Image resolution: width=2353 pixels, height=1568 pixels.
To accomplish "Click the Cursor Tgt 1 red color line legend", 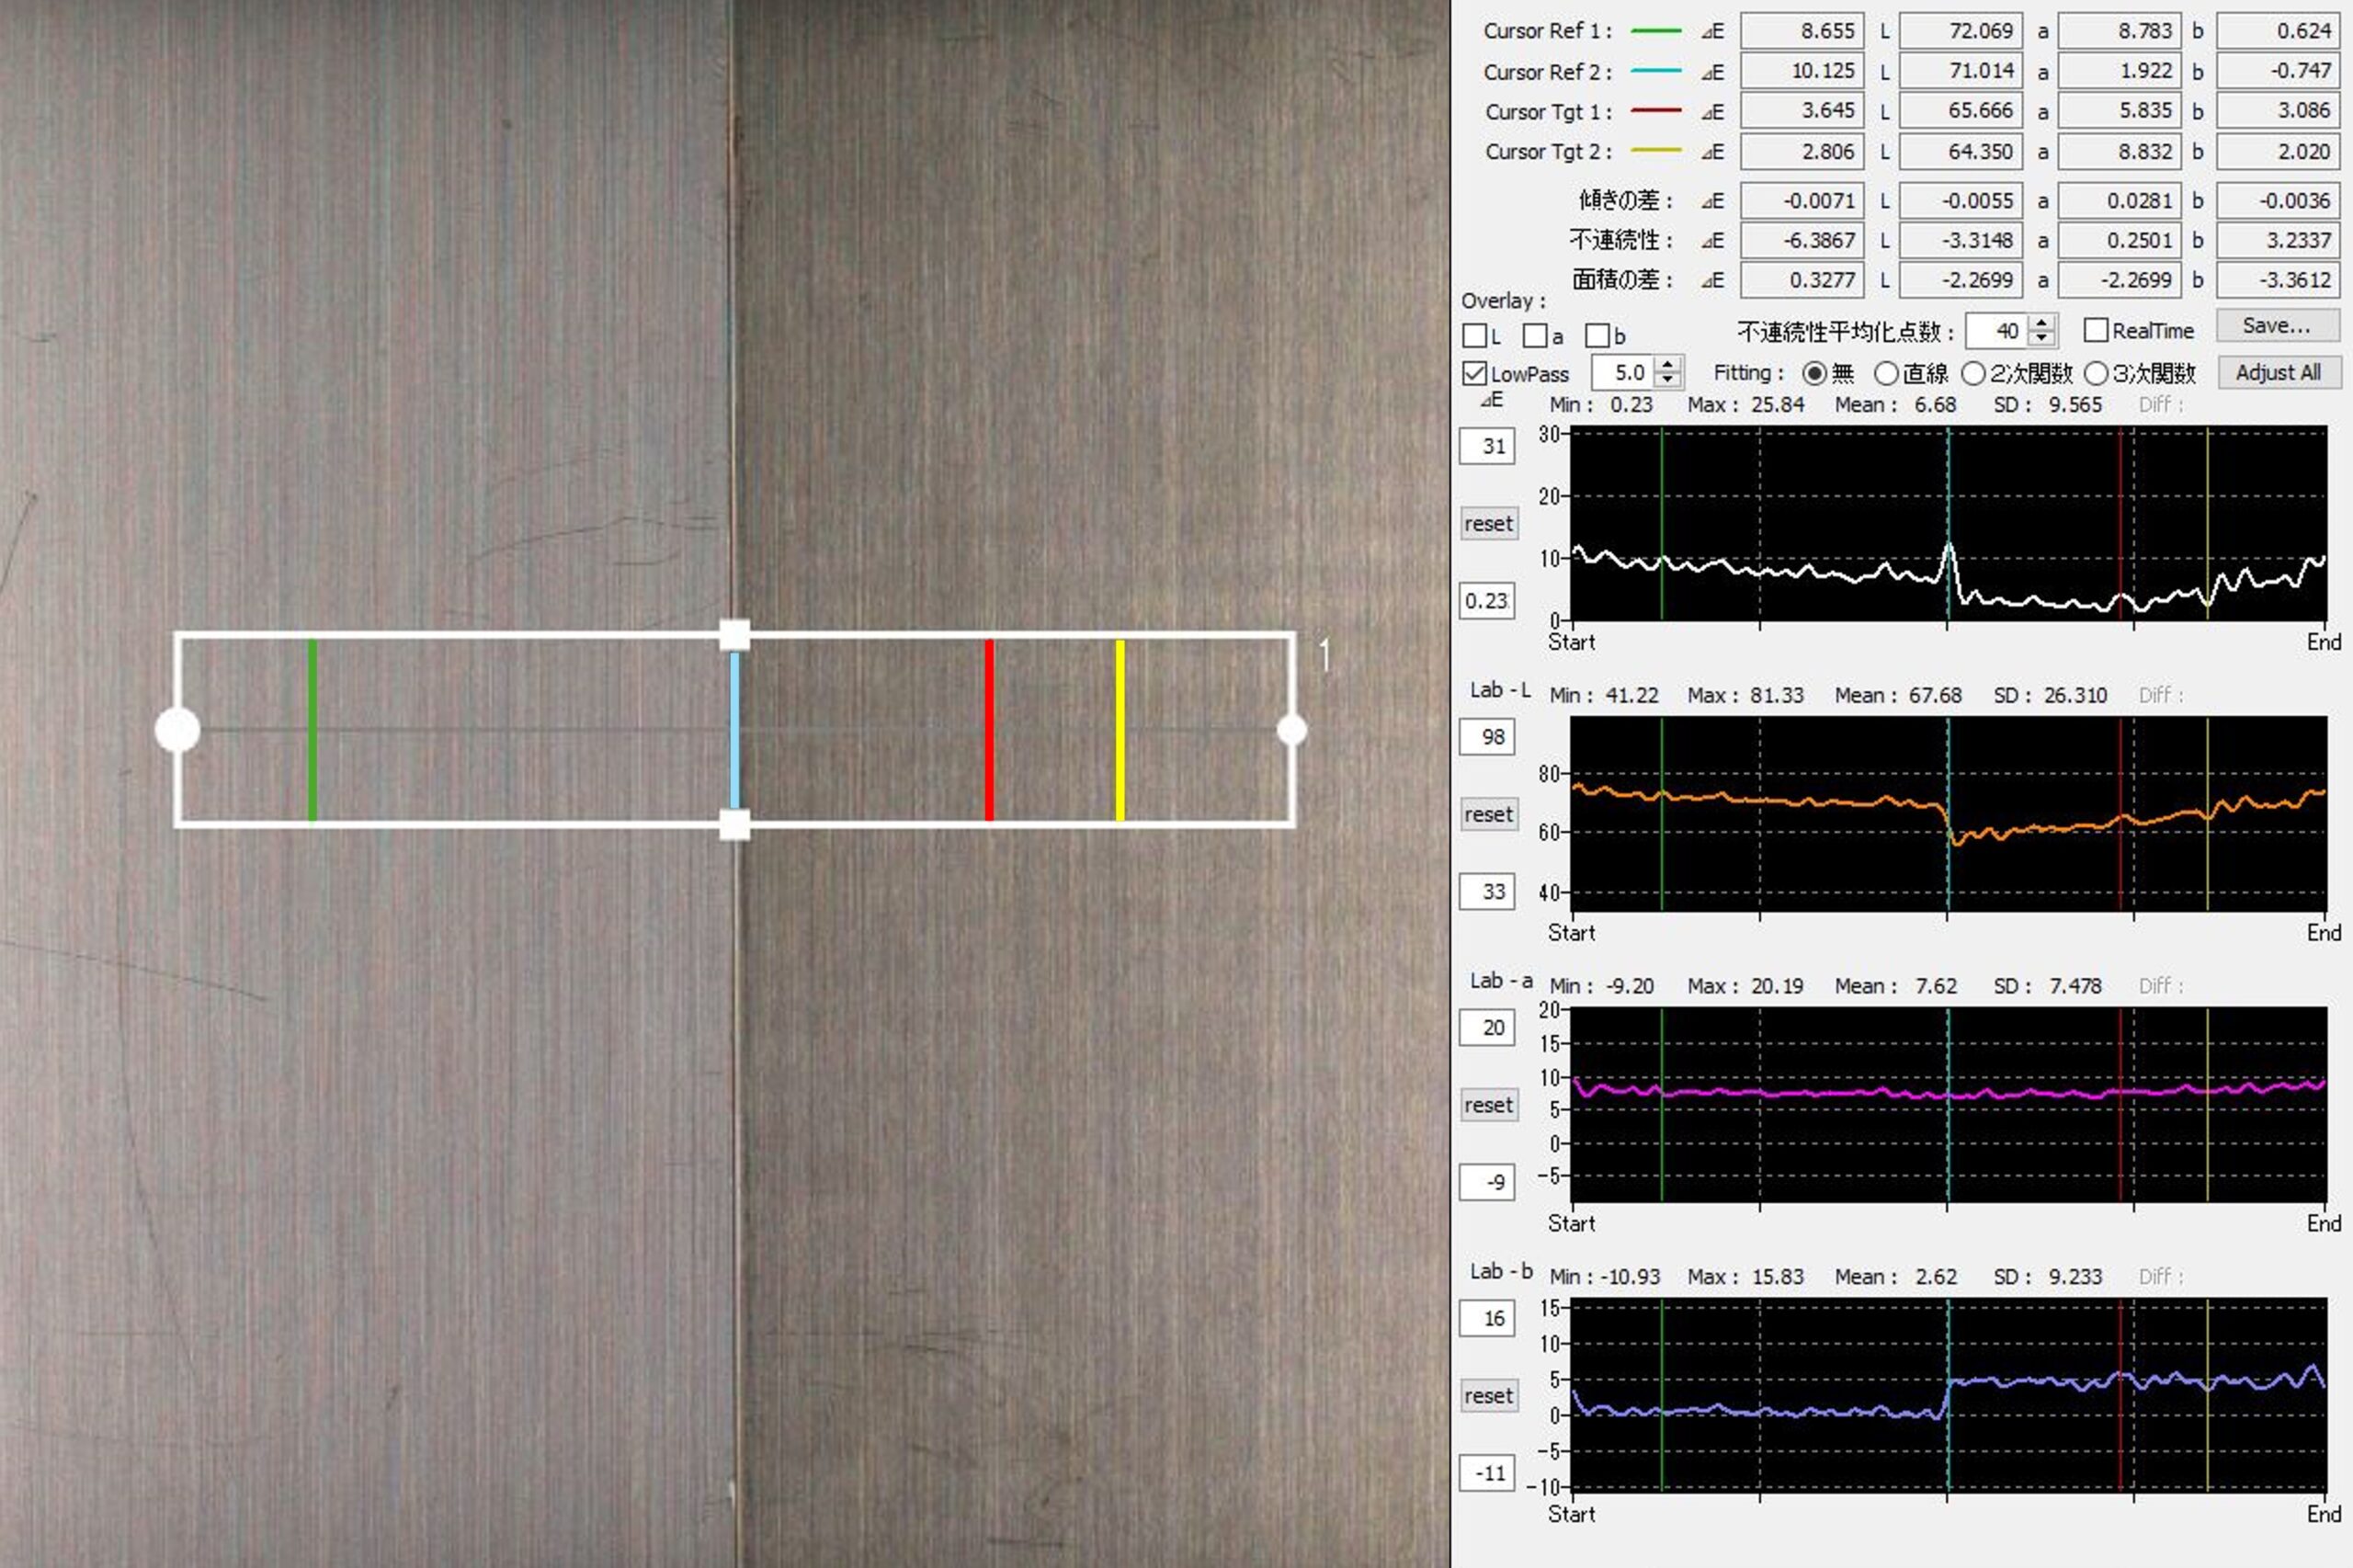I will click(x=1656, y=110).
